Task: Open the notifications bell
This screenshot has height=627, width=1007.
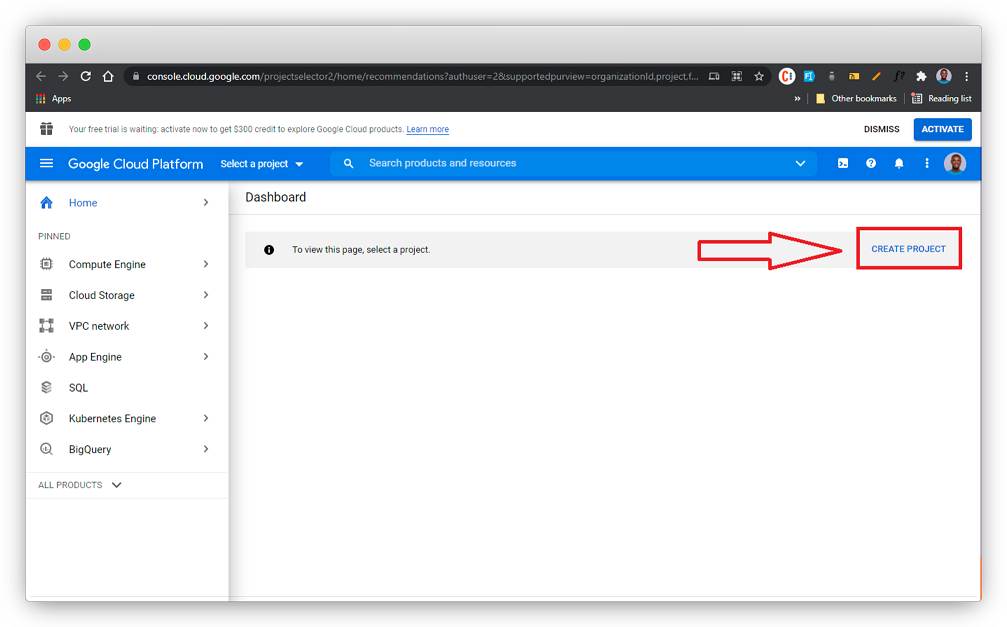Action: pos(899,163)
